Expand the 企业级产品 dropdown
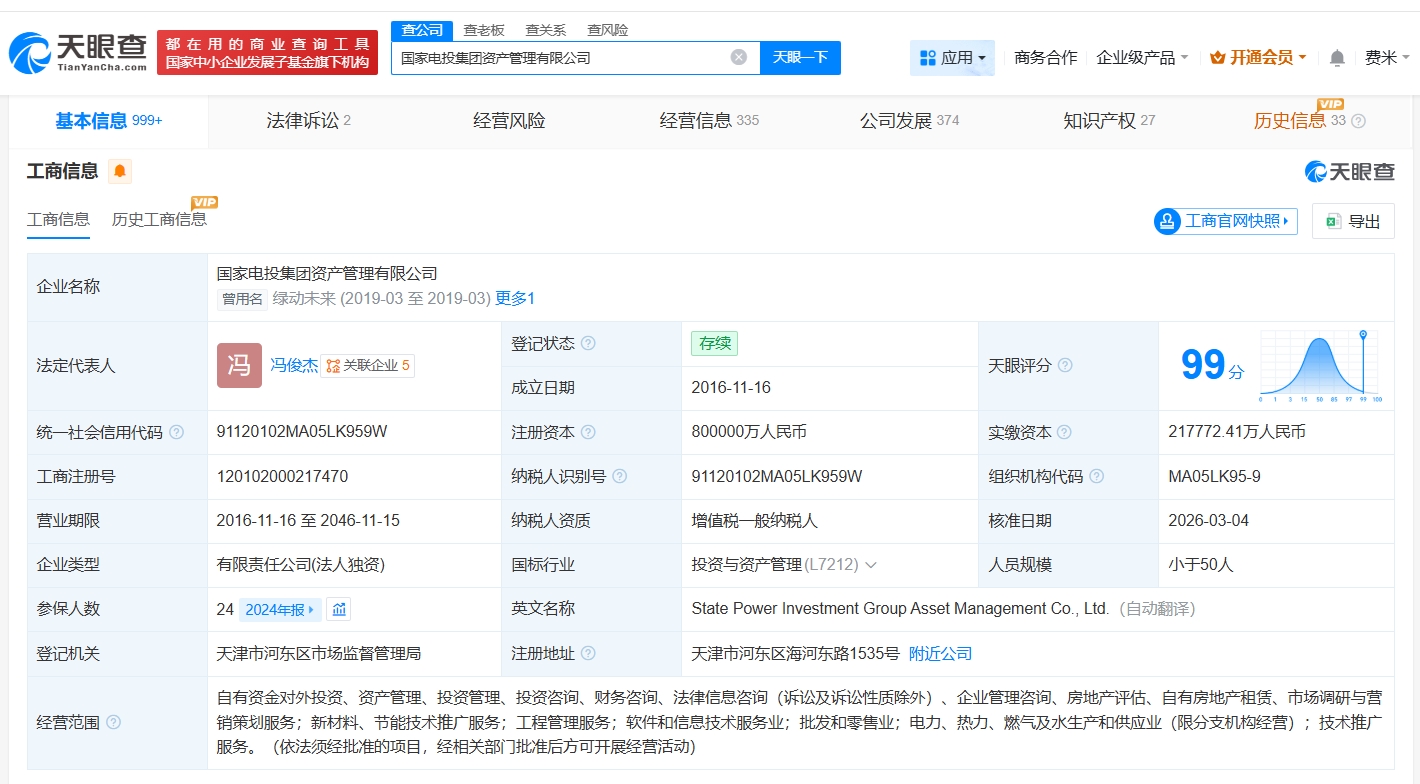The height and width of the screenshot is (784, 1420). point(1142,58)
